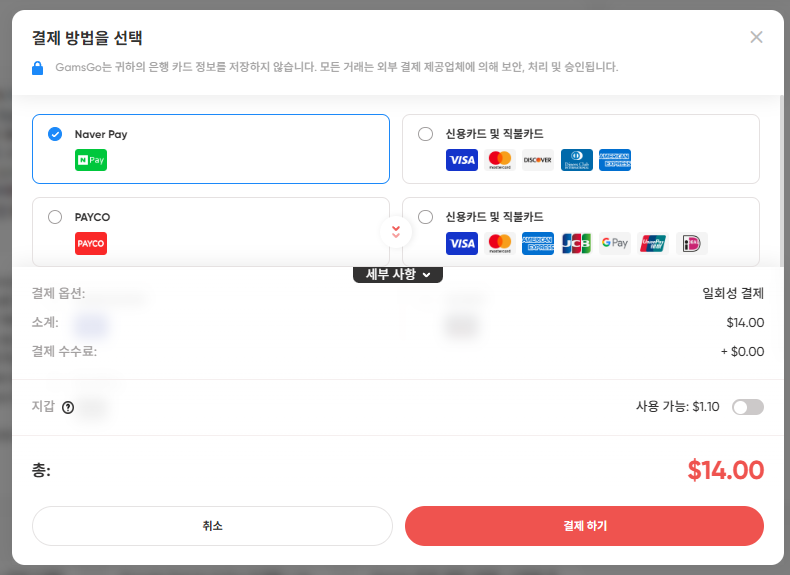Select the PAYCO radio button
Screen dimensions: 790x575
click(x=55, y=217)
